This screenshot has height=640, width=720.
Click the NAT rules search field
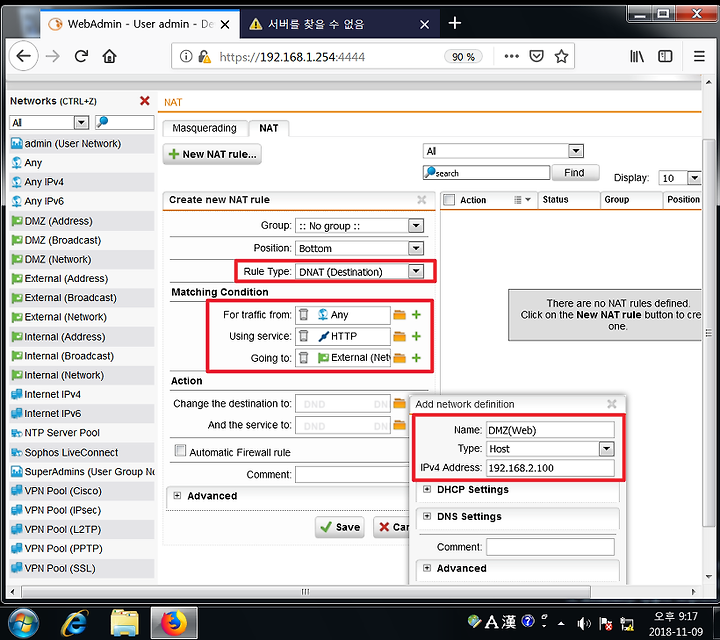click(x=486, y=173)
